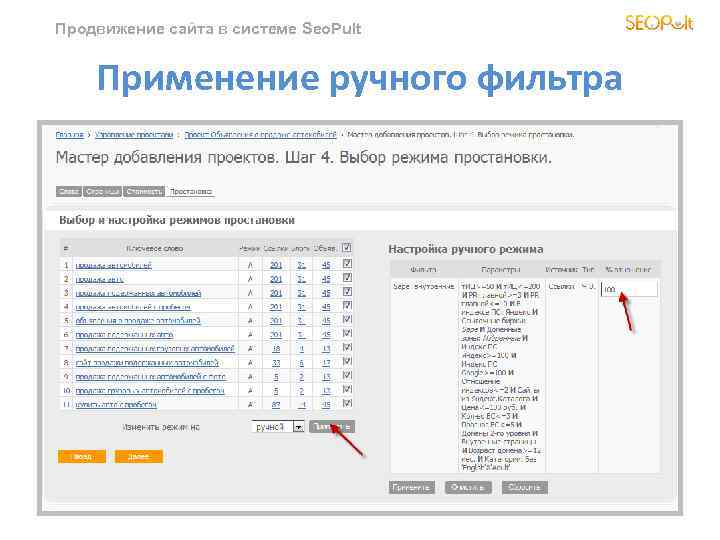
Task: Open the keyword link in row 5
Action: pos(138,321)
